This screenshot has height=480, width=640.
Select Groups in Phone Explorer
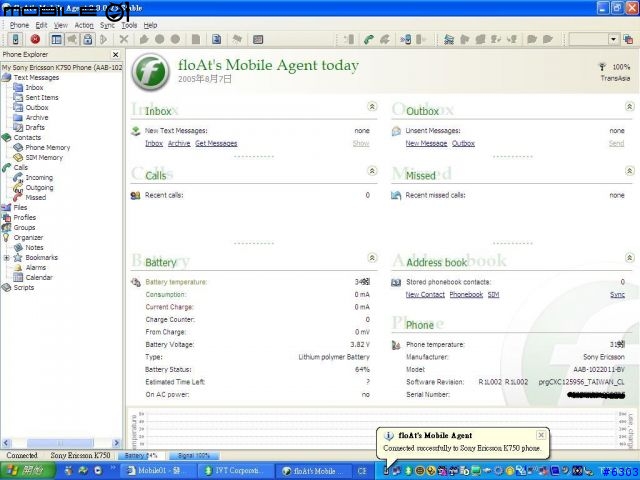pos(24,227)
